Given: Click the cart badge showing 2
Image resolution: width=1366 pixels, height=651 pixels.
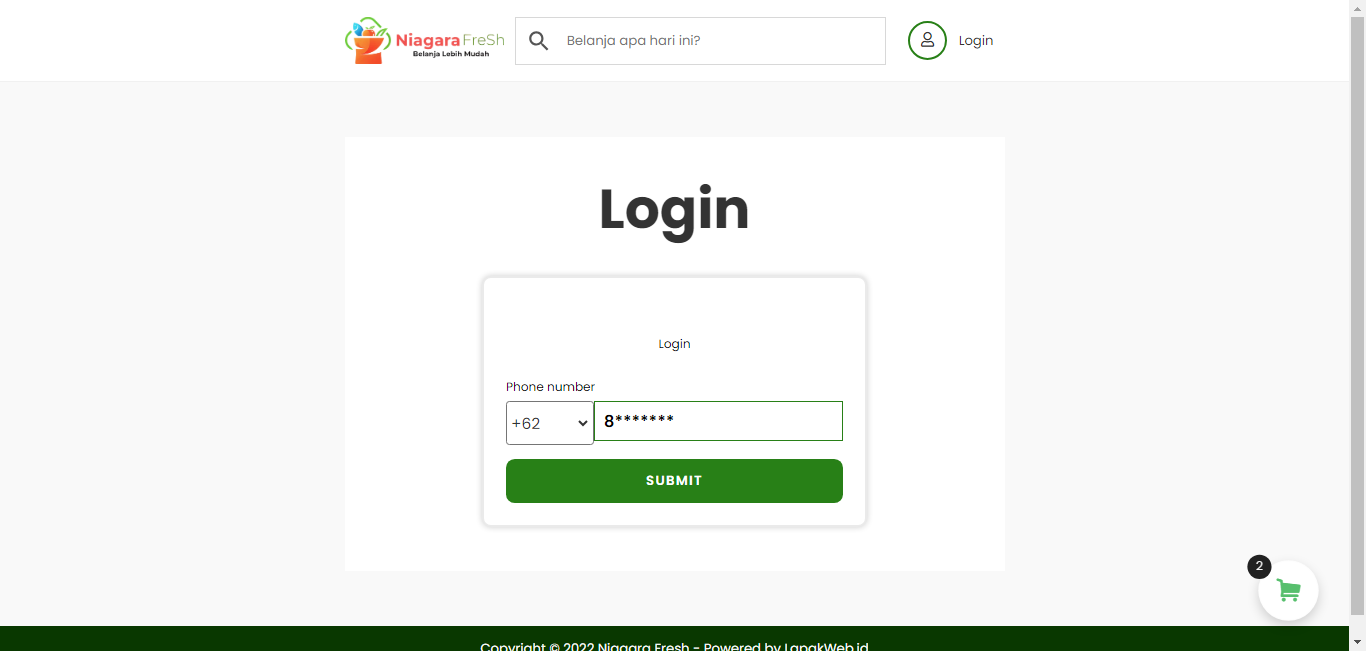Looking at the screenshot, I should (x=1259, y=566).
